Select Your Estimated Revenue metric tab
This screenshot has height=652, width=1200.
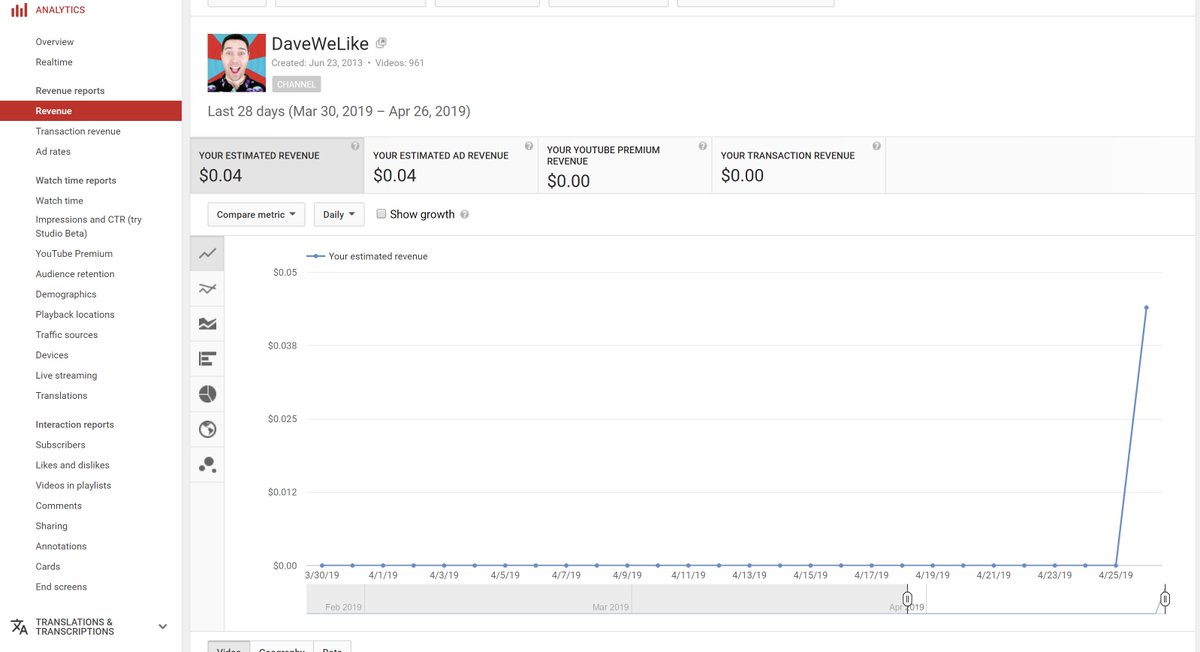[277, 165]
